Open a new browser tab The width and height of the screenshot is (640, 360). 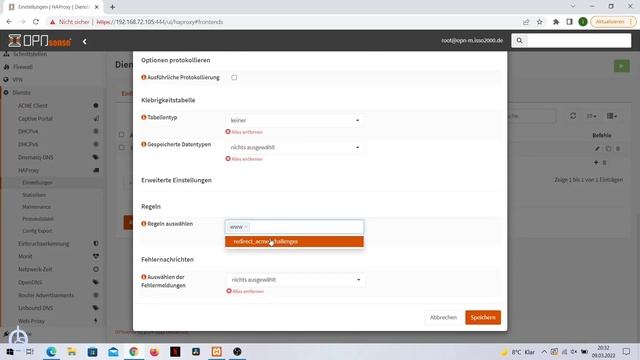pos(112,7)
